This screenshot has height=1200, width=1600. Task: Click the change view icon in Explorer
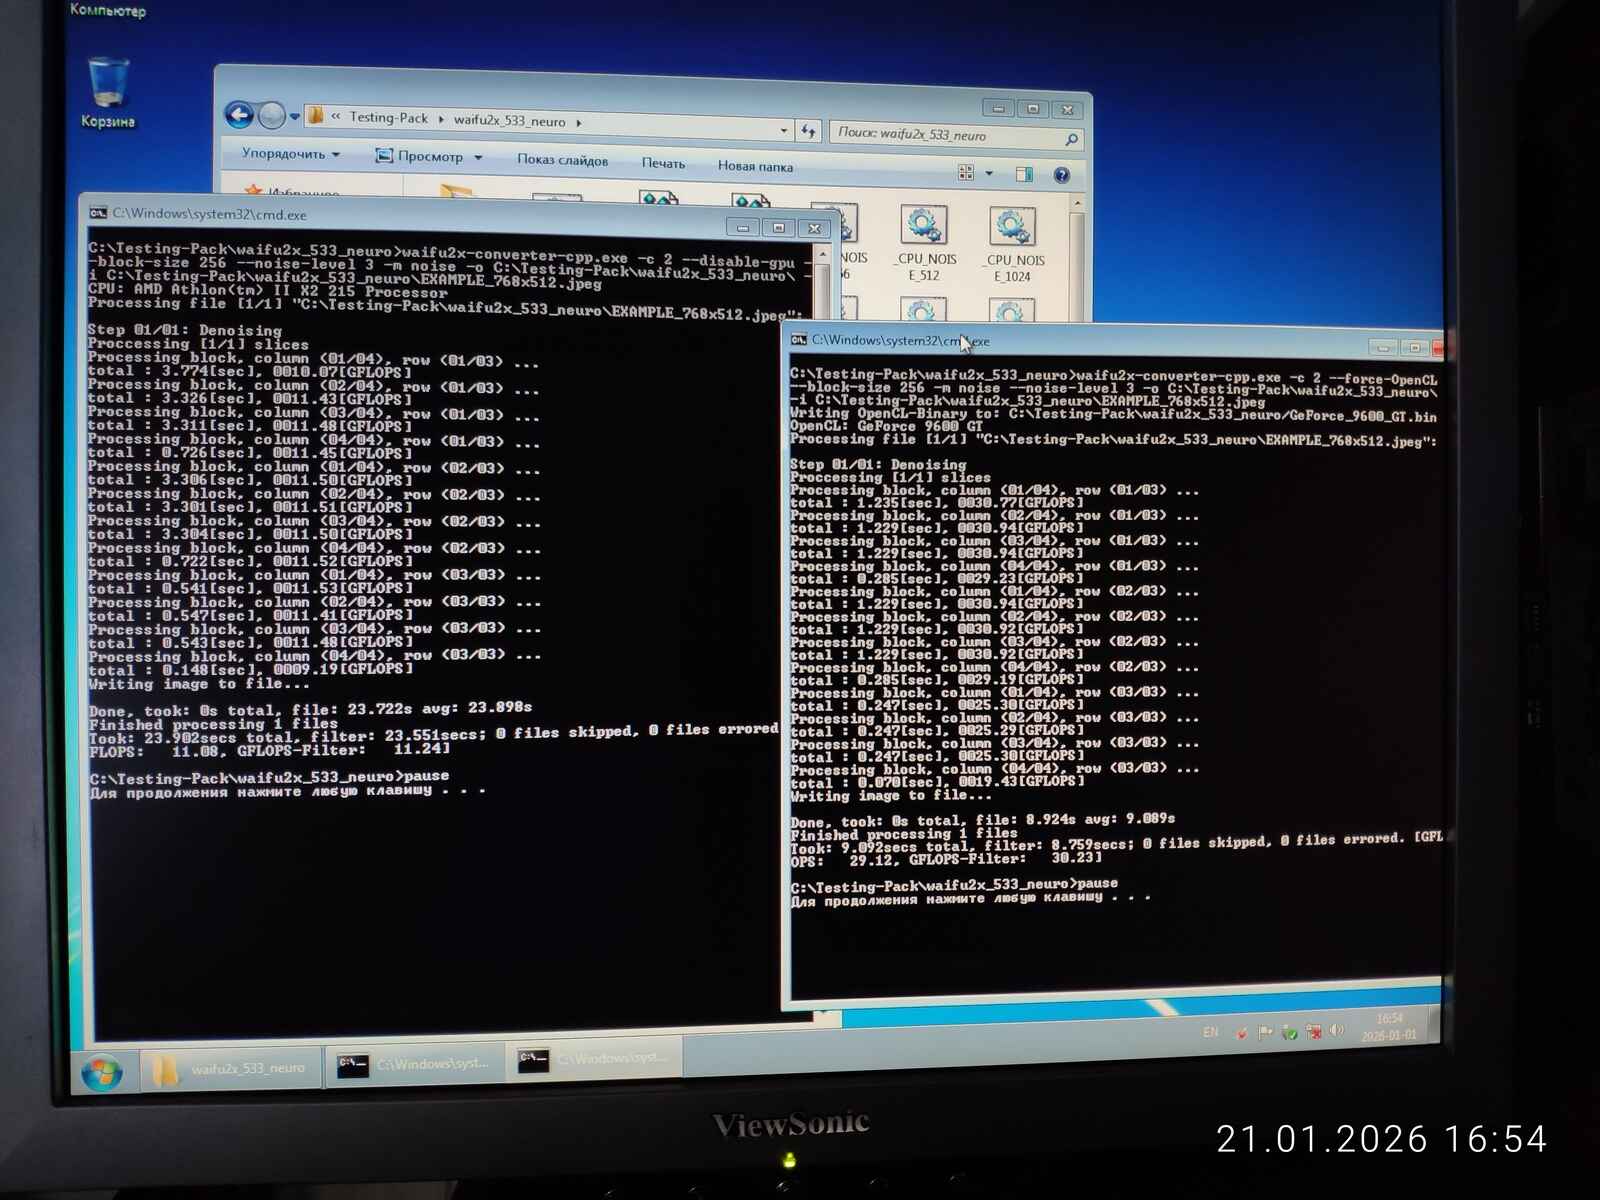click(966, 173)
